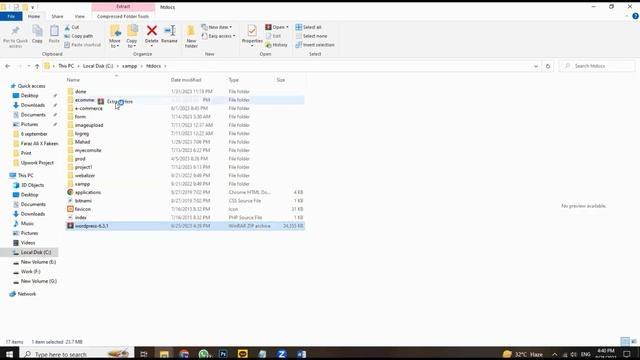Open Chrome from the taskbar
This screenshot has height=360, width=640.
point(184,354)
